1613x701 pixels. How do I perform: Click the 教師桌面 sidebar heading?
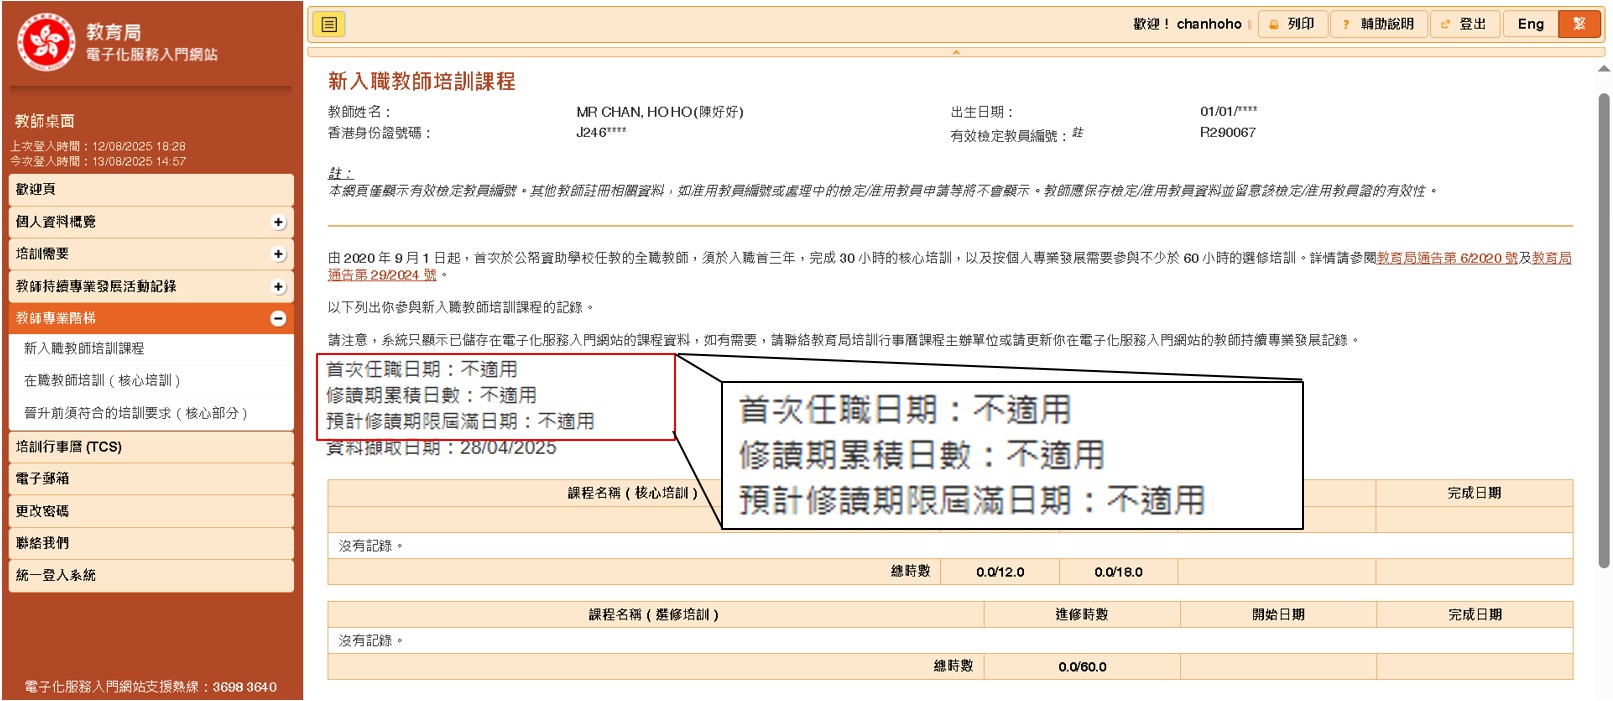(x=44, y=121)
